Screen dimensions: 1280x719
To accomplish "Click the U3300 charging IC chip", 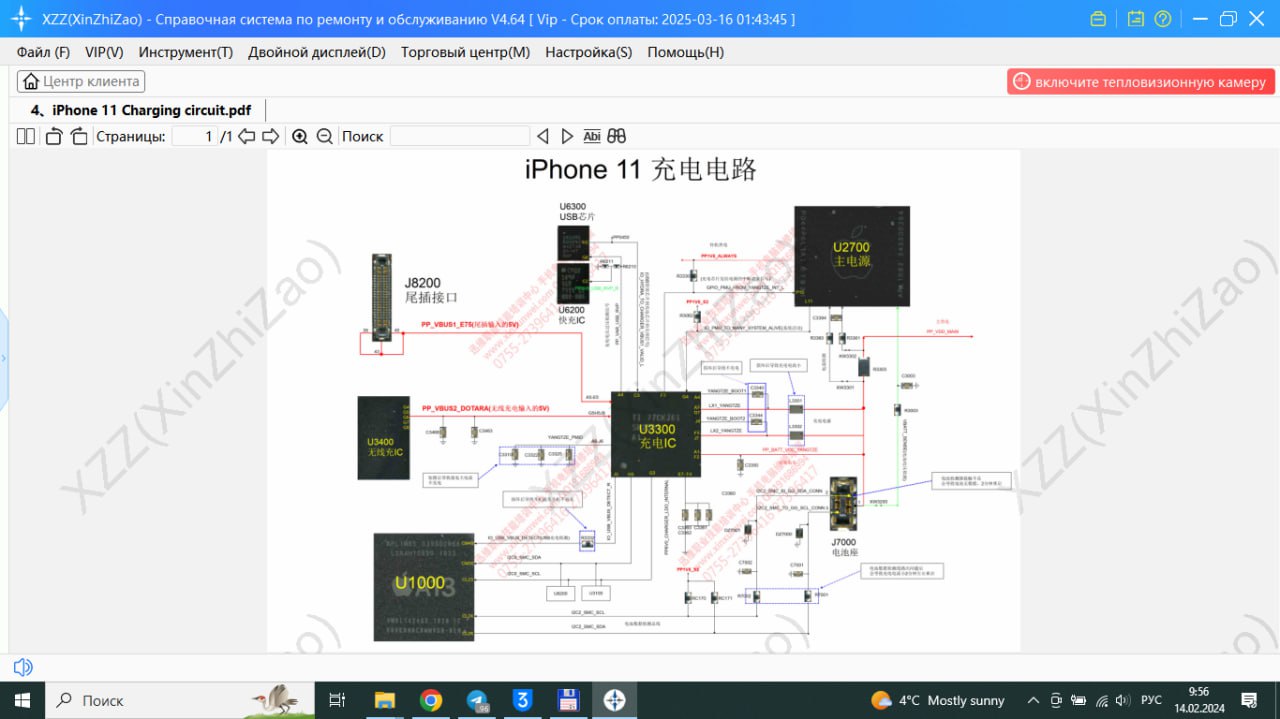I will (x=657, y=435).
